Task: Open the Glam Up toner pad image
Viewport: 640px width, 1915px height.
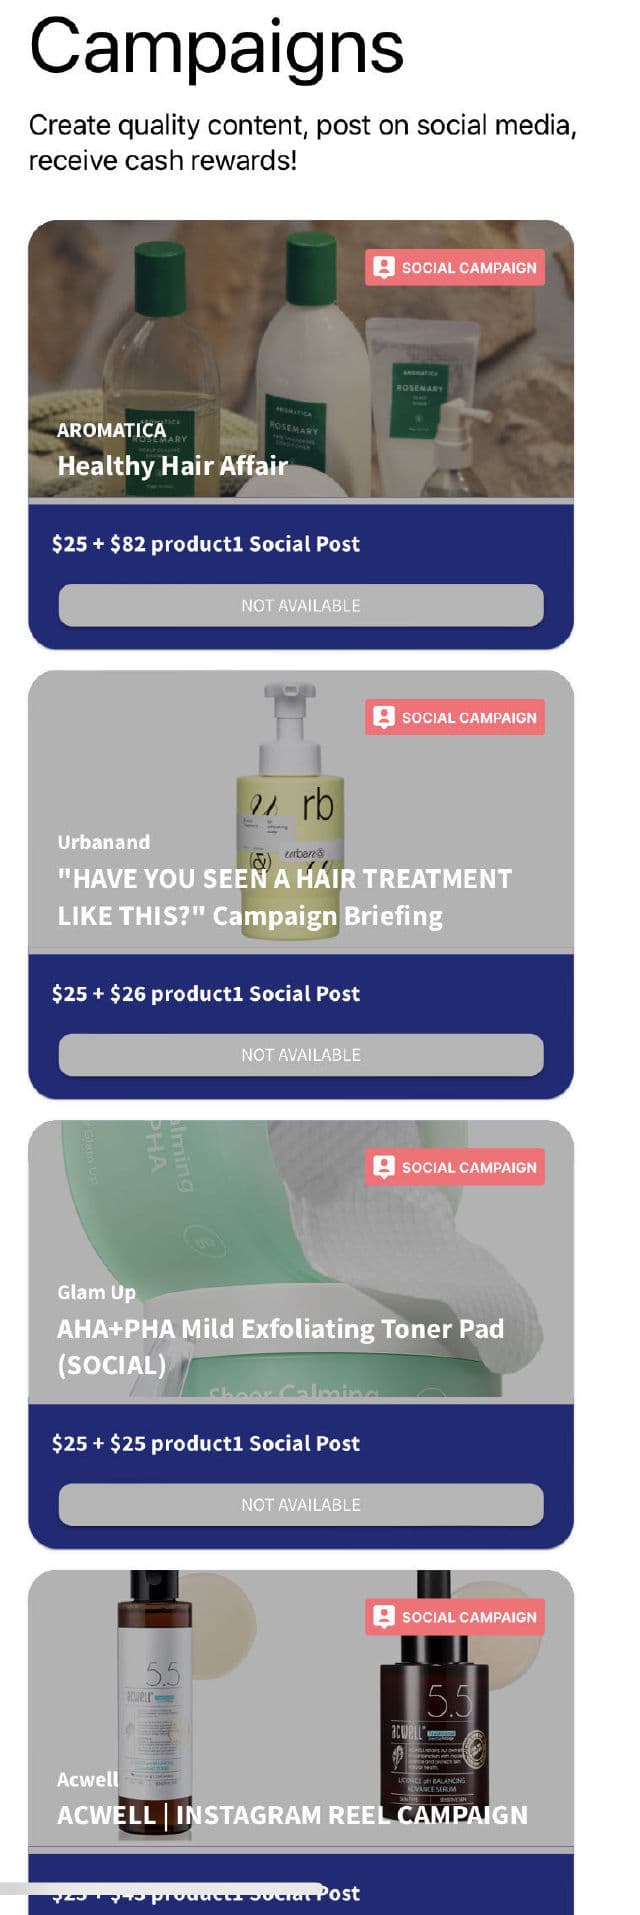Action: coord(301,1259)
